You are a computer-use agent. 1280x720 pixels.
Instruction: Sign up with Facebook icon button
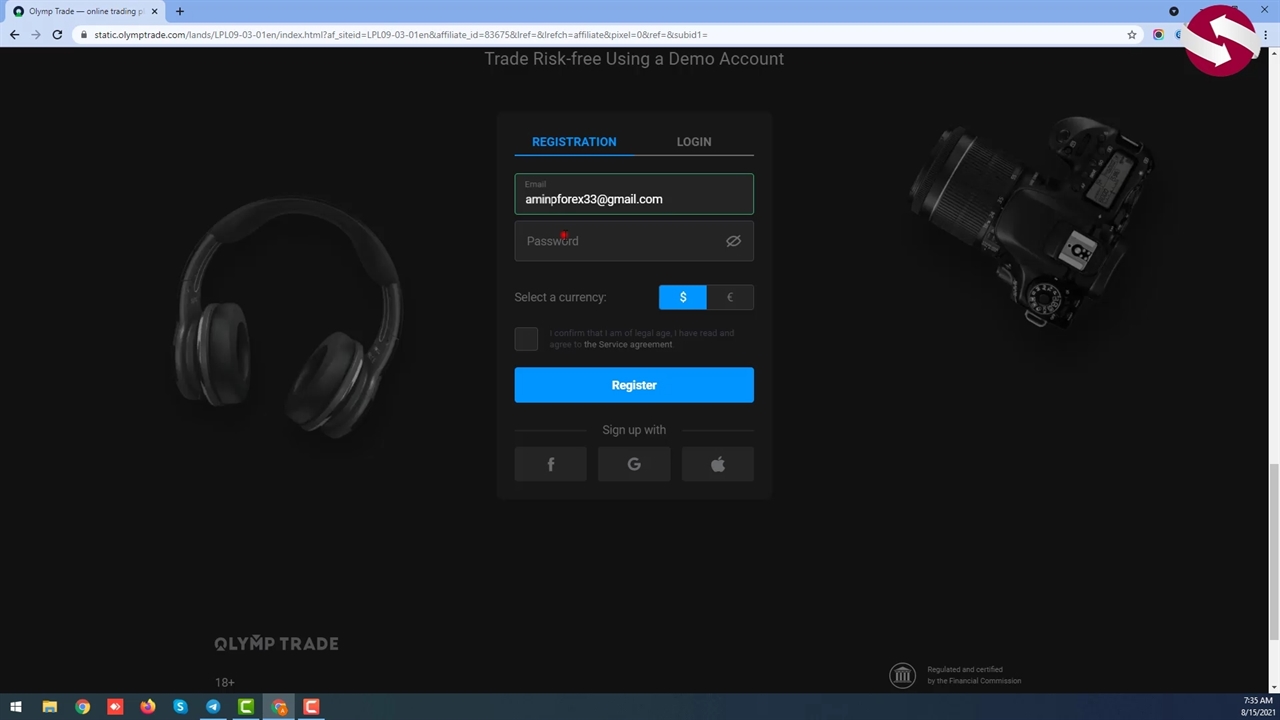(x=550, y=465)
